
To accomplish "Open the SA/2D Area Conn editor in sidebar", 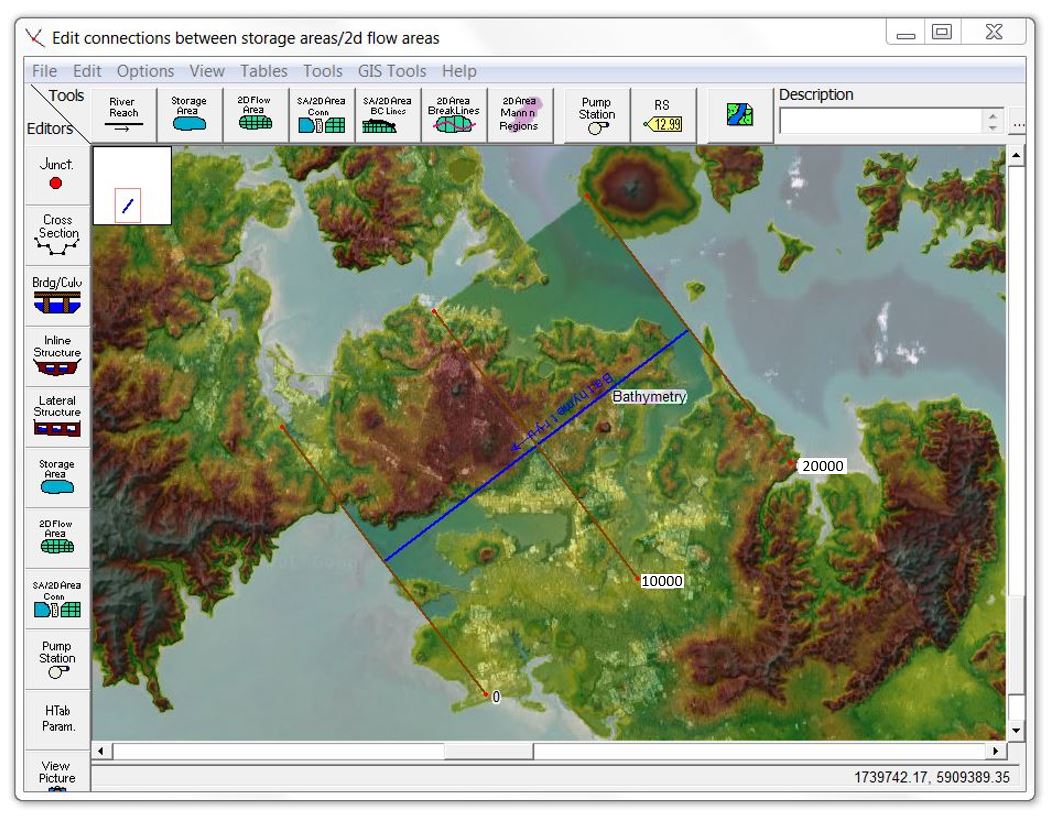I will coord(57,599).
